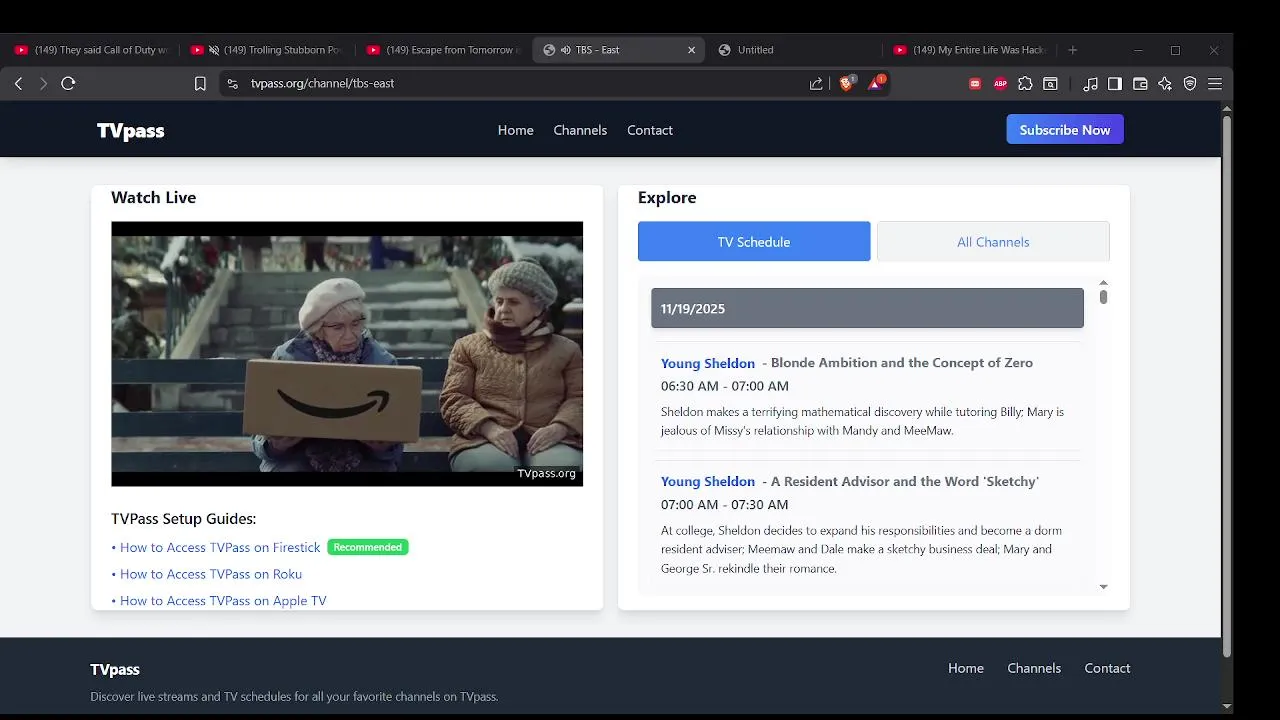Bookmark this page with the bookmark icon
Screen dimensions: 1280x720
200,84
